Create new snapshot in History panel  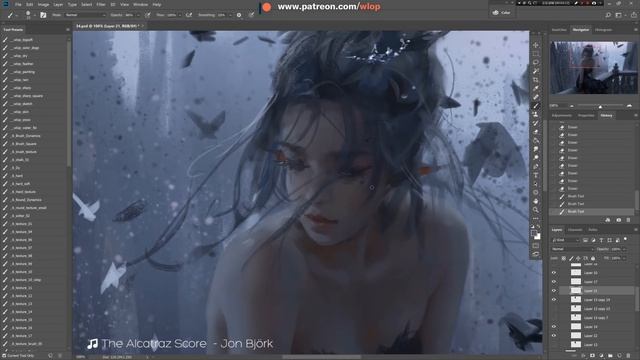[x=618, y=220]
